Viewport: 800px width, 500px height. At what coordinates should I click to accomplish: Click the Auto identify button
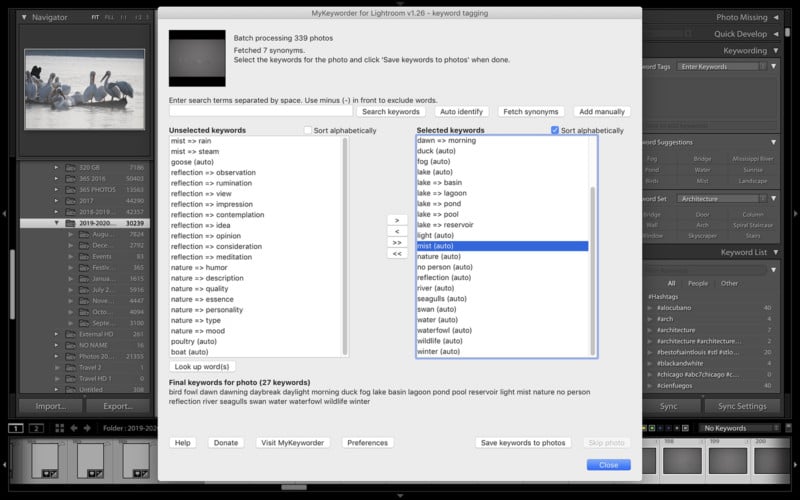[461, 112]
